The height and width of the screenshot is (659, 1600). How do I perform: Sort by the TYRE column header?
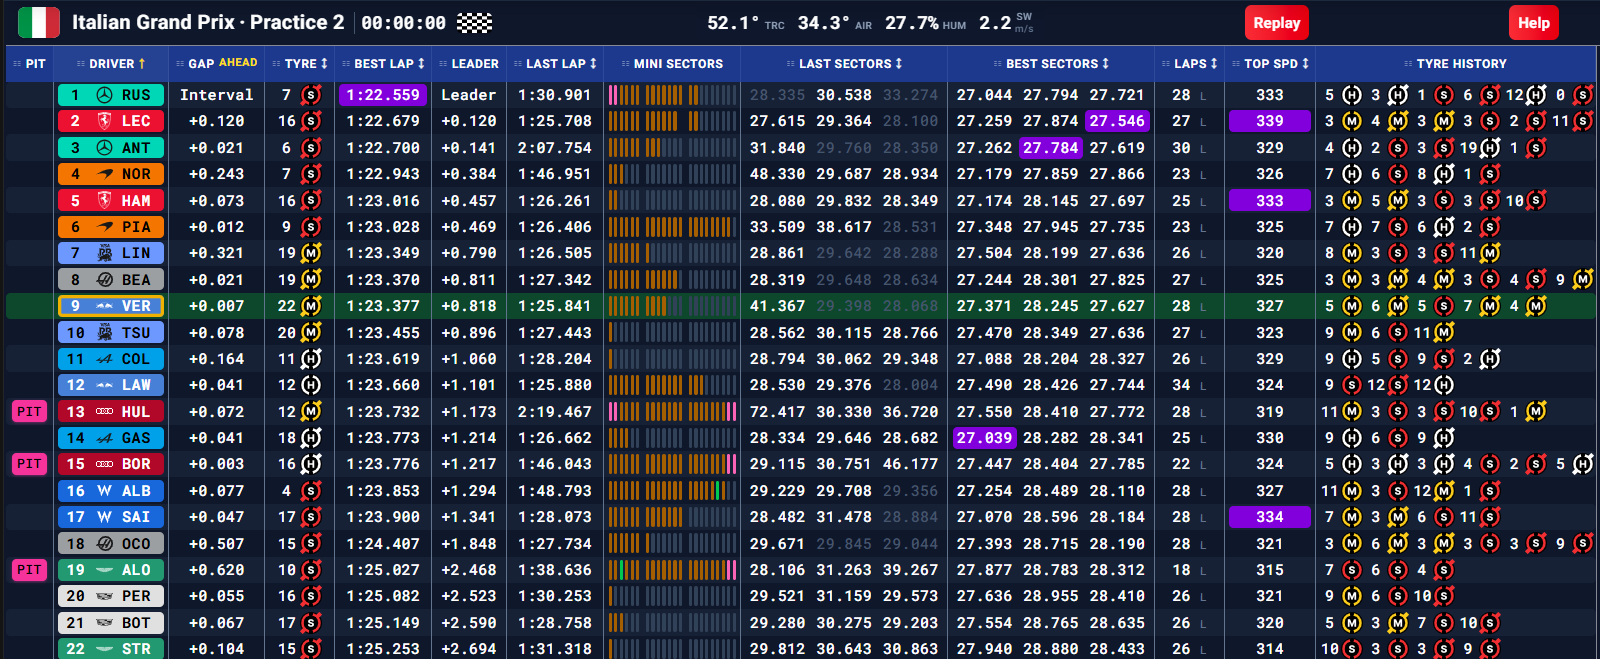(x=300, y=63)
